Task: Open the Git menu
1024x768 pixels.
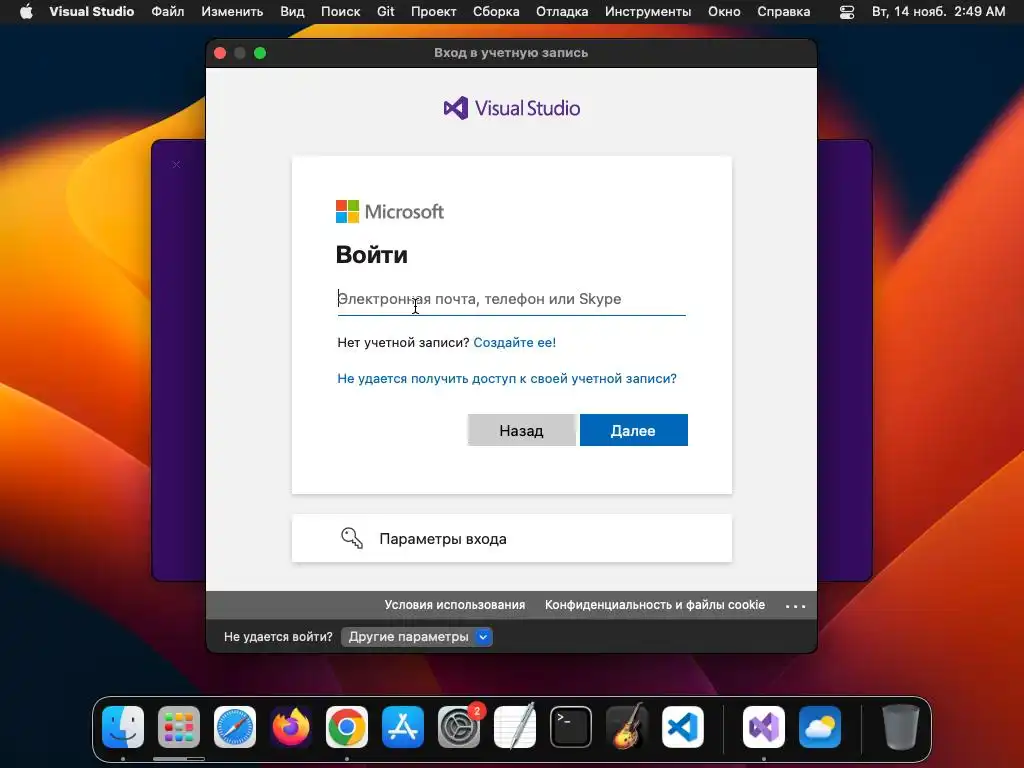Action: (385, 11)
